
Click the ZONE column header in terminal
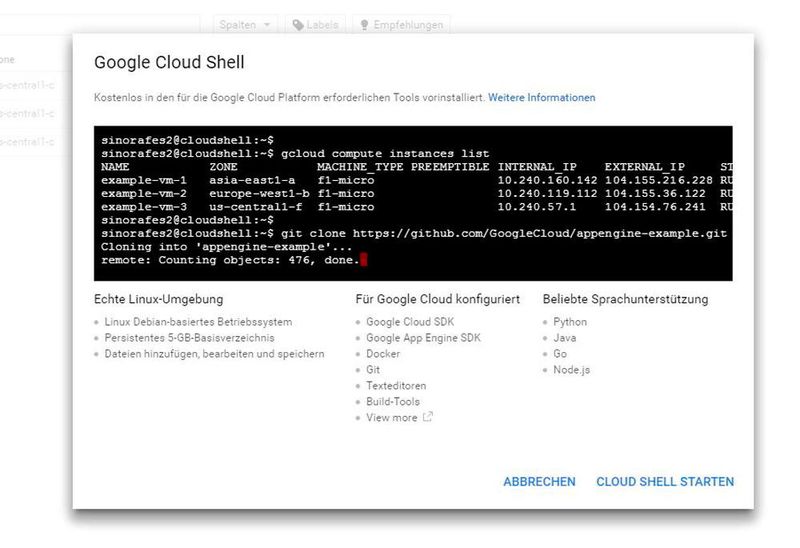223,167
